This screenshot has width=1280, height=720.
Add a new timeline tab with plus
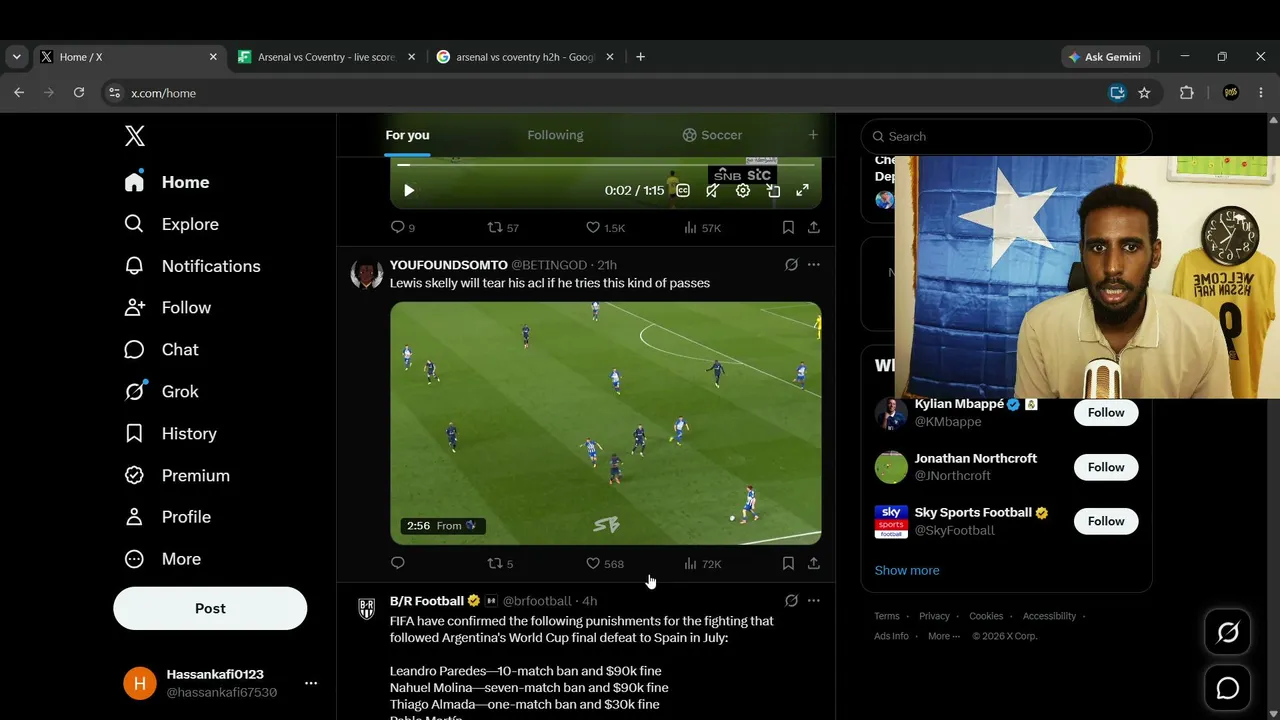813,135
